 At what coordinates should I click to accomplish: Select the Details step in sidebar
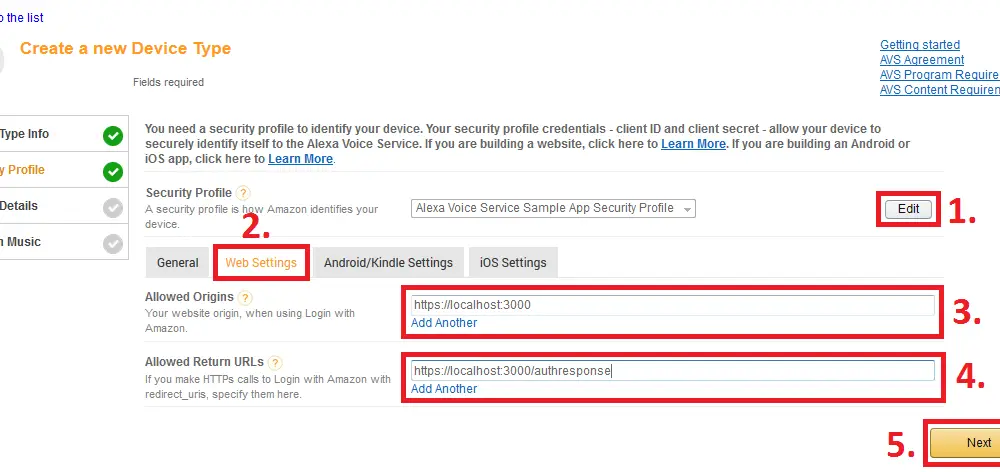coord(64,205)
